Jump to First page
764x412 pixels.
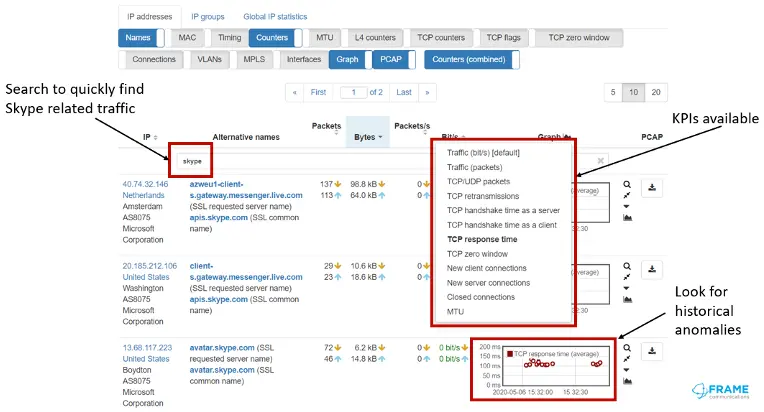(x=318, y=92)
